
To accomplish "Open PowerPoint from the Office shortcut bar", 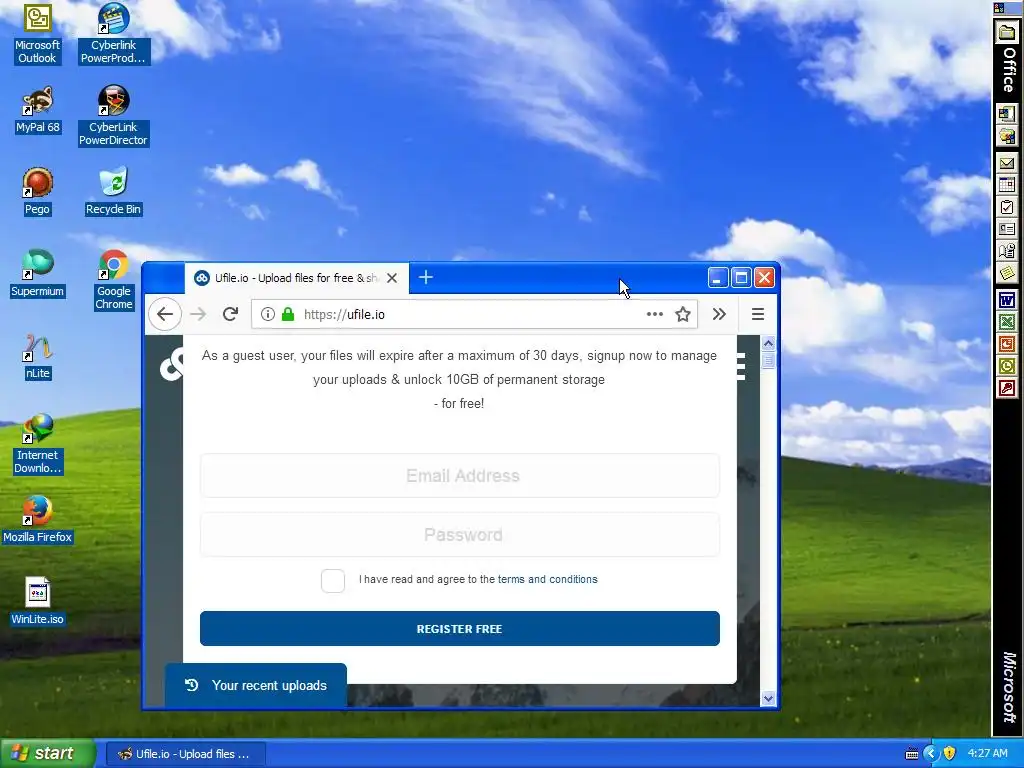I will [x=1006, y=344].
